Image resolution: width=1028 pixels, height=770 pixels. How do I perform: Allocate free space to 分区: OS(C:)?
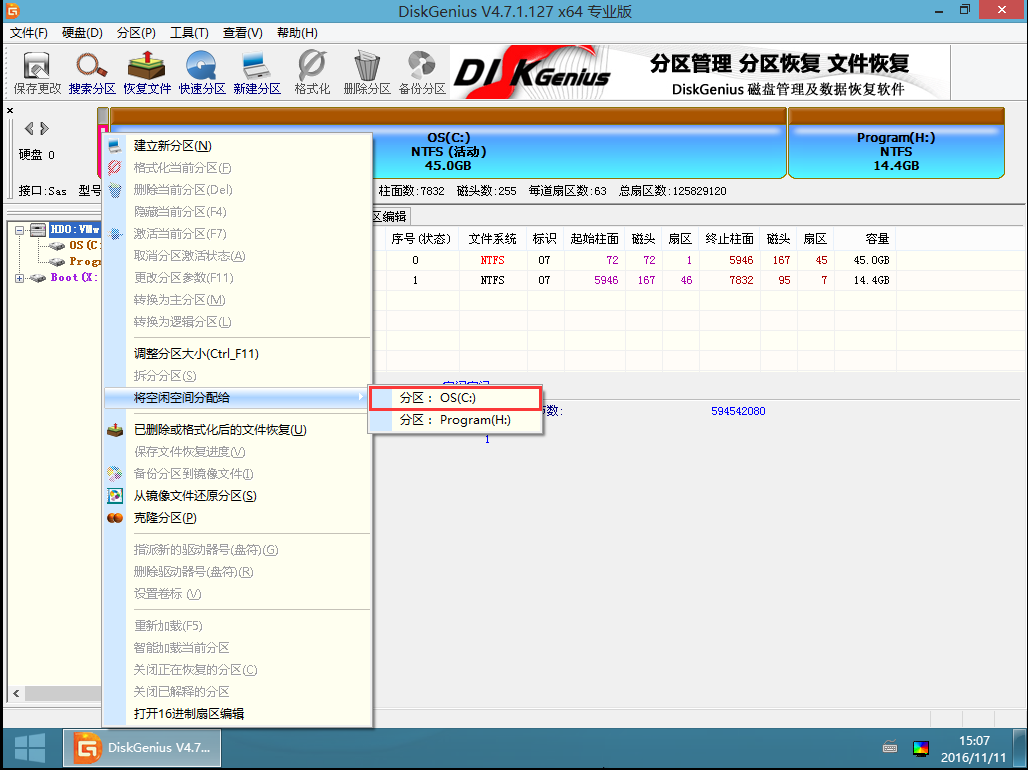(x=455, y=398)
